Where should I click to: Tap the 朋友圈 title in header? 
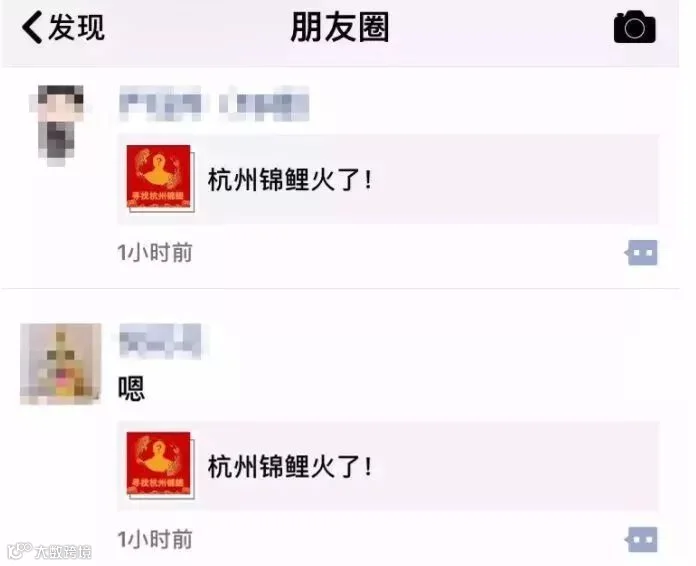click(x=340, y=27)
